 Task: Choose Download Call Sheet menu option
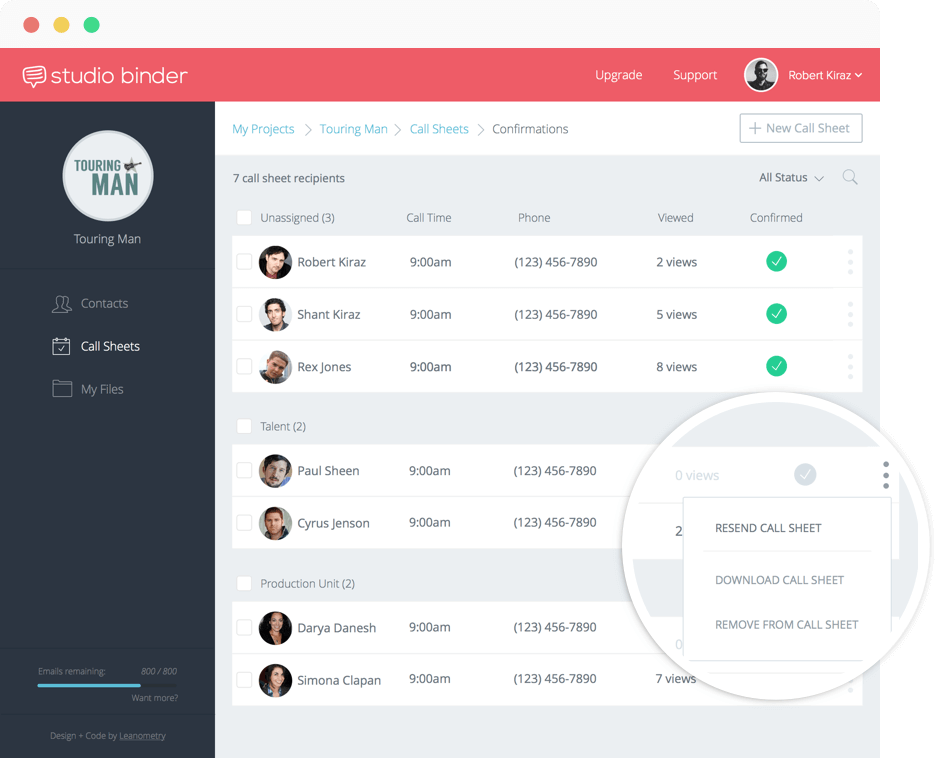(779, 580)
